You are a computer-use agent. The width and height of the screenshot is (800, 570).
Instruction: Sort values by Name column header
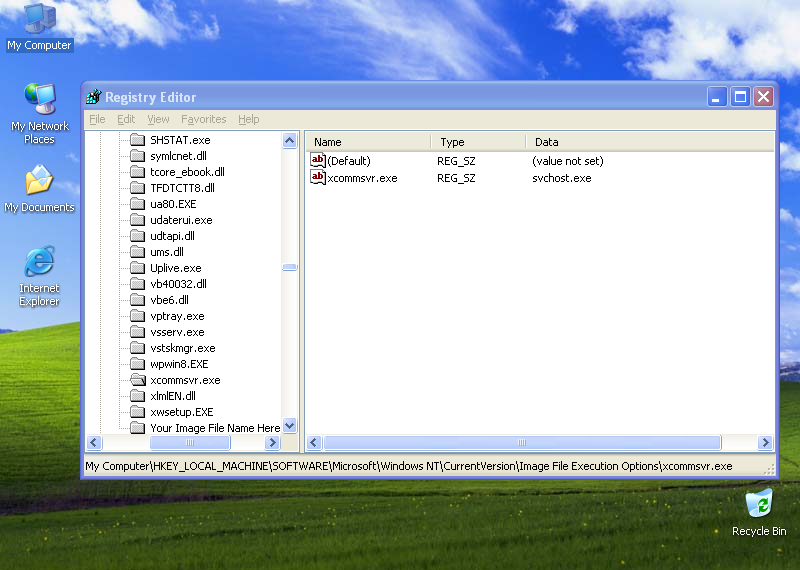tap(366, 142)
